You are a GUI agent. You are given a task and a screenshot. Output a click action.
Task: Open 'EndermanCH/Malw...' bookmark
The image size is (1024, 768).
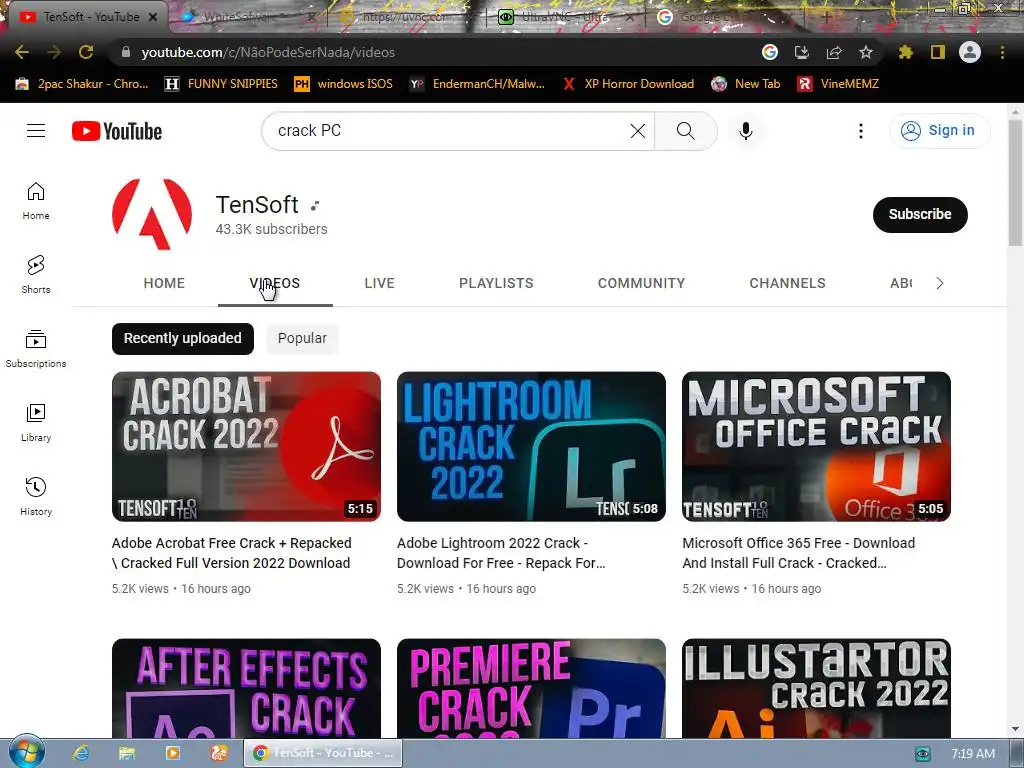coord(477,84)
